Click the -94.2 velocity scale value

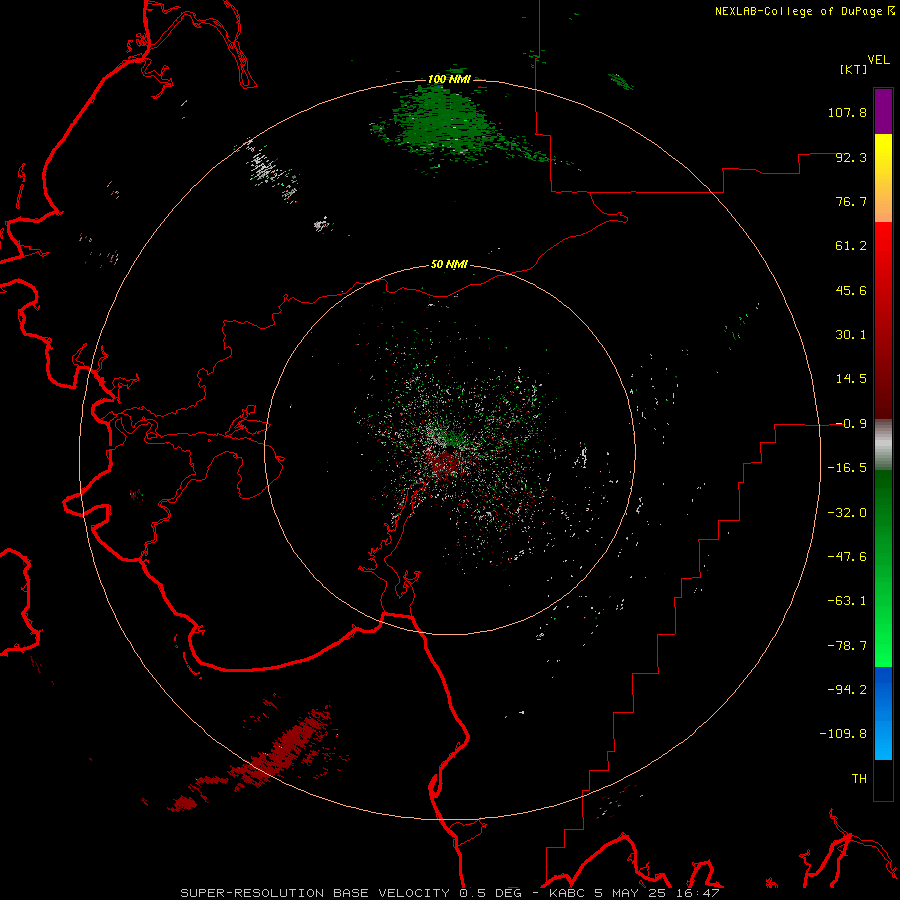pos(847,690)
